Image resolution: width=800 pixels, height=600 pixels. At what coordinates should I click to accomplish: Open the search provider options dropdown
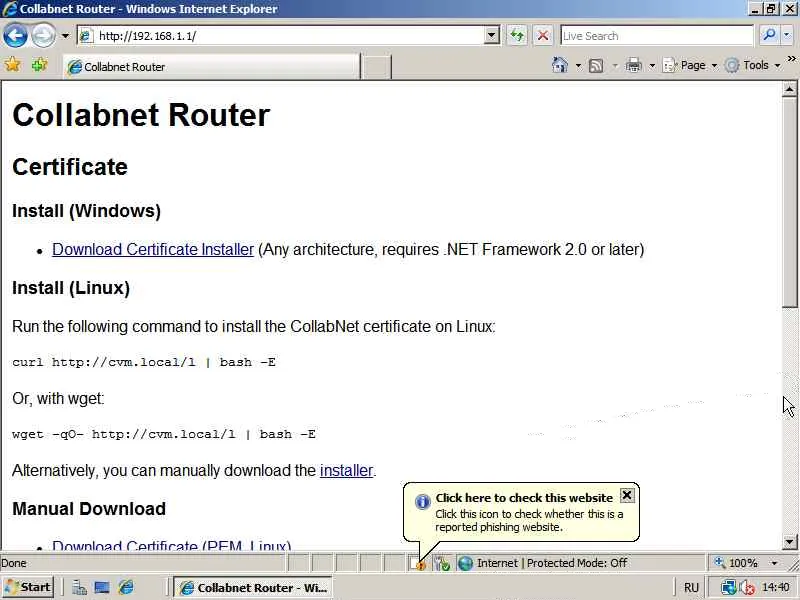click(786, 35)
